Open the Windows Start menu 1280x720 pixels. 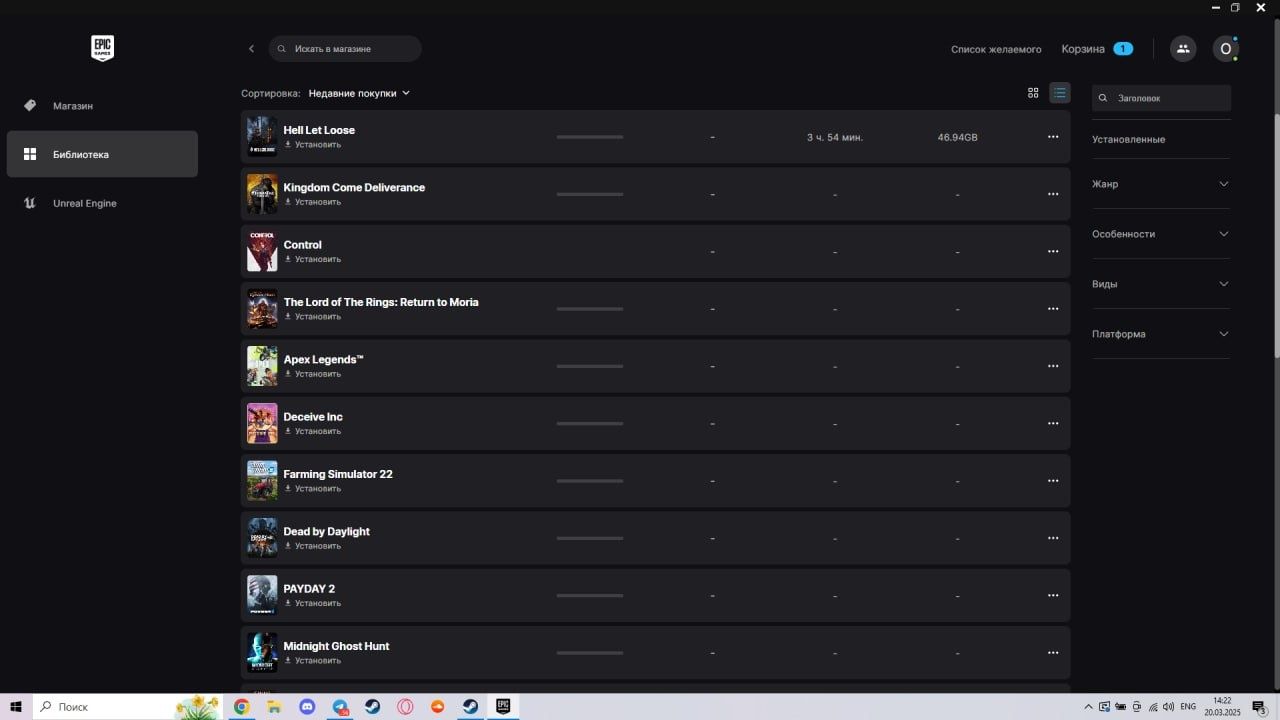pyautogui.click(x=16, y=706)
